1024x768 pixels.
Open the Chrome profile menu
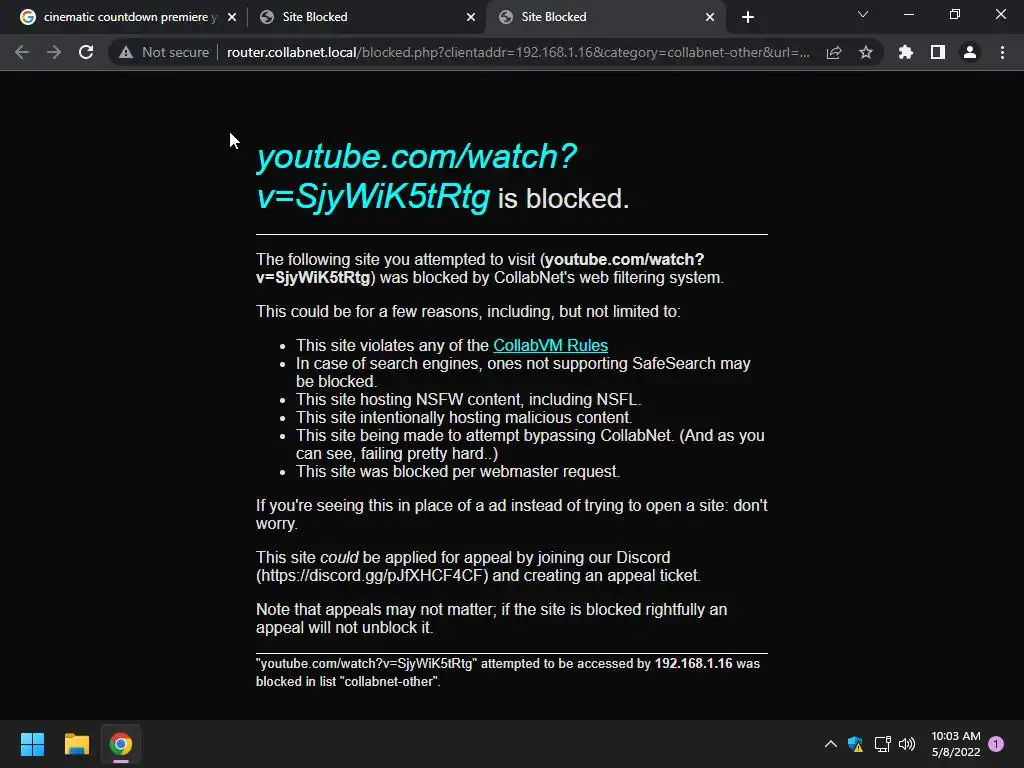[970, 52]
